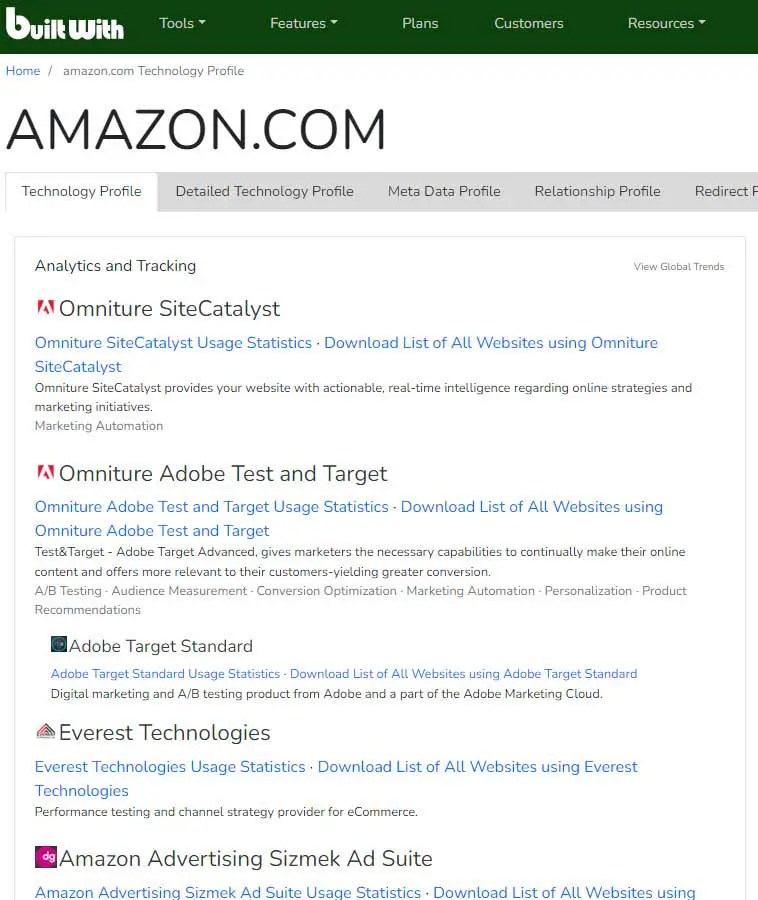Open Everest Technologies Usage Statistics

pyautogui.click(x=170, y=766)
